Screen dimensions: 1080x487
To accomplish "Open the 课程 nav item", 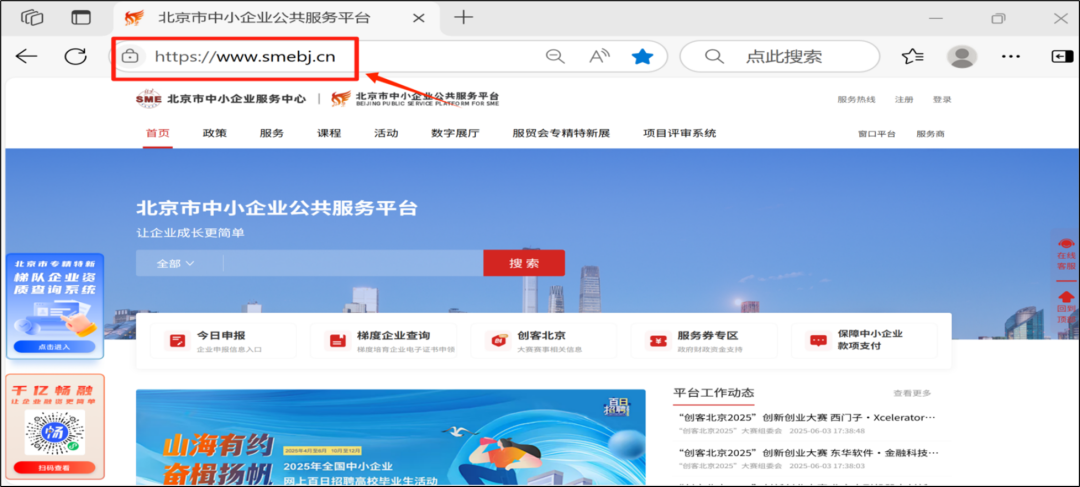I will tap(329, 133).
